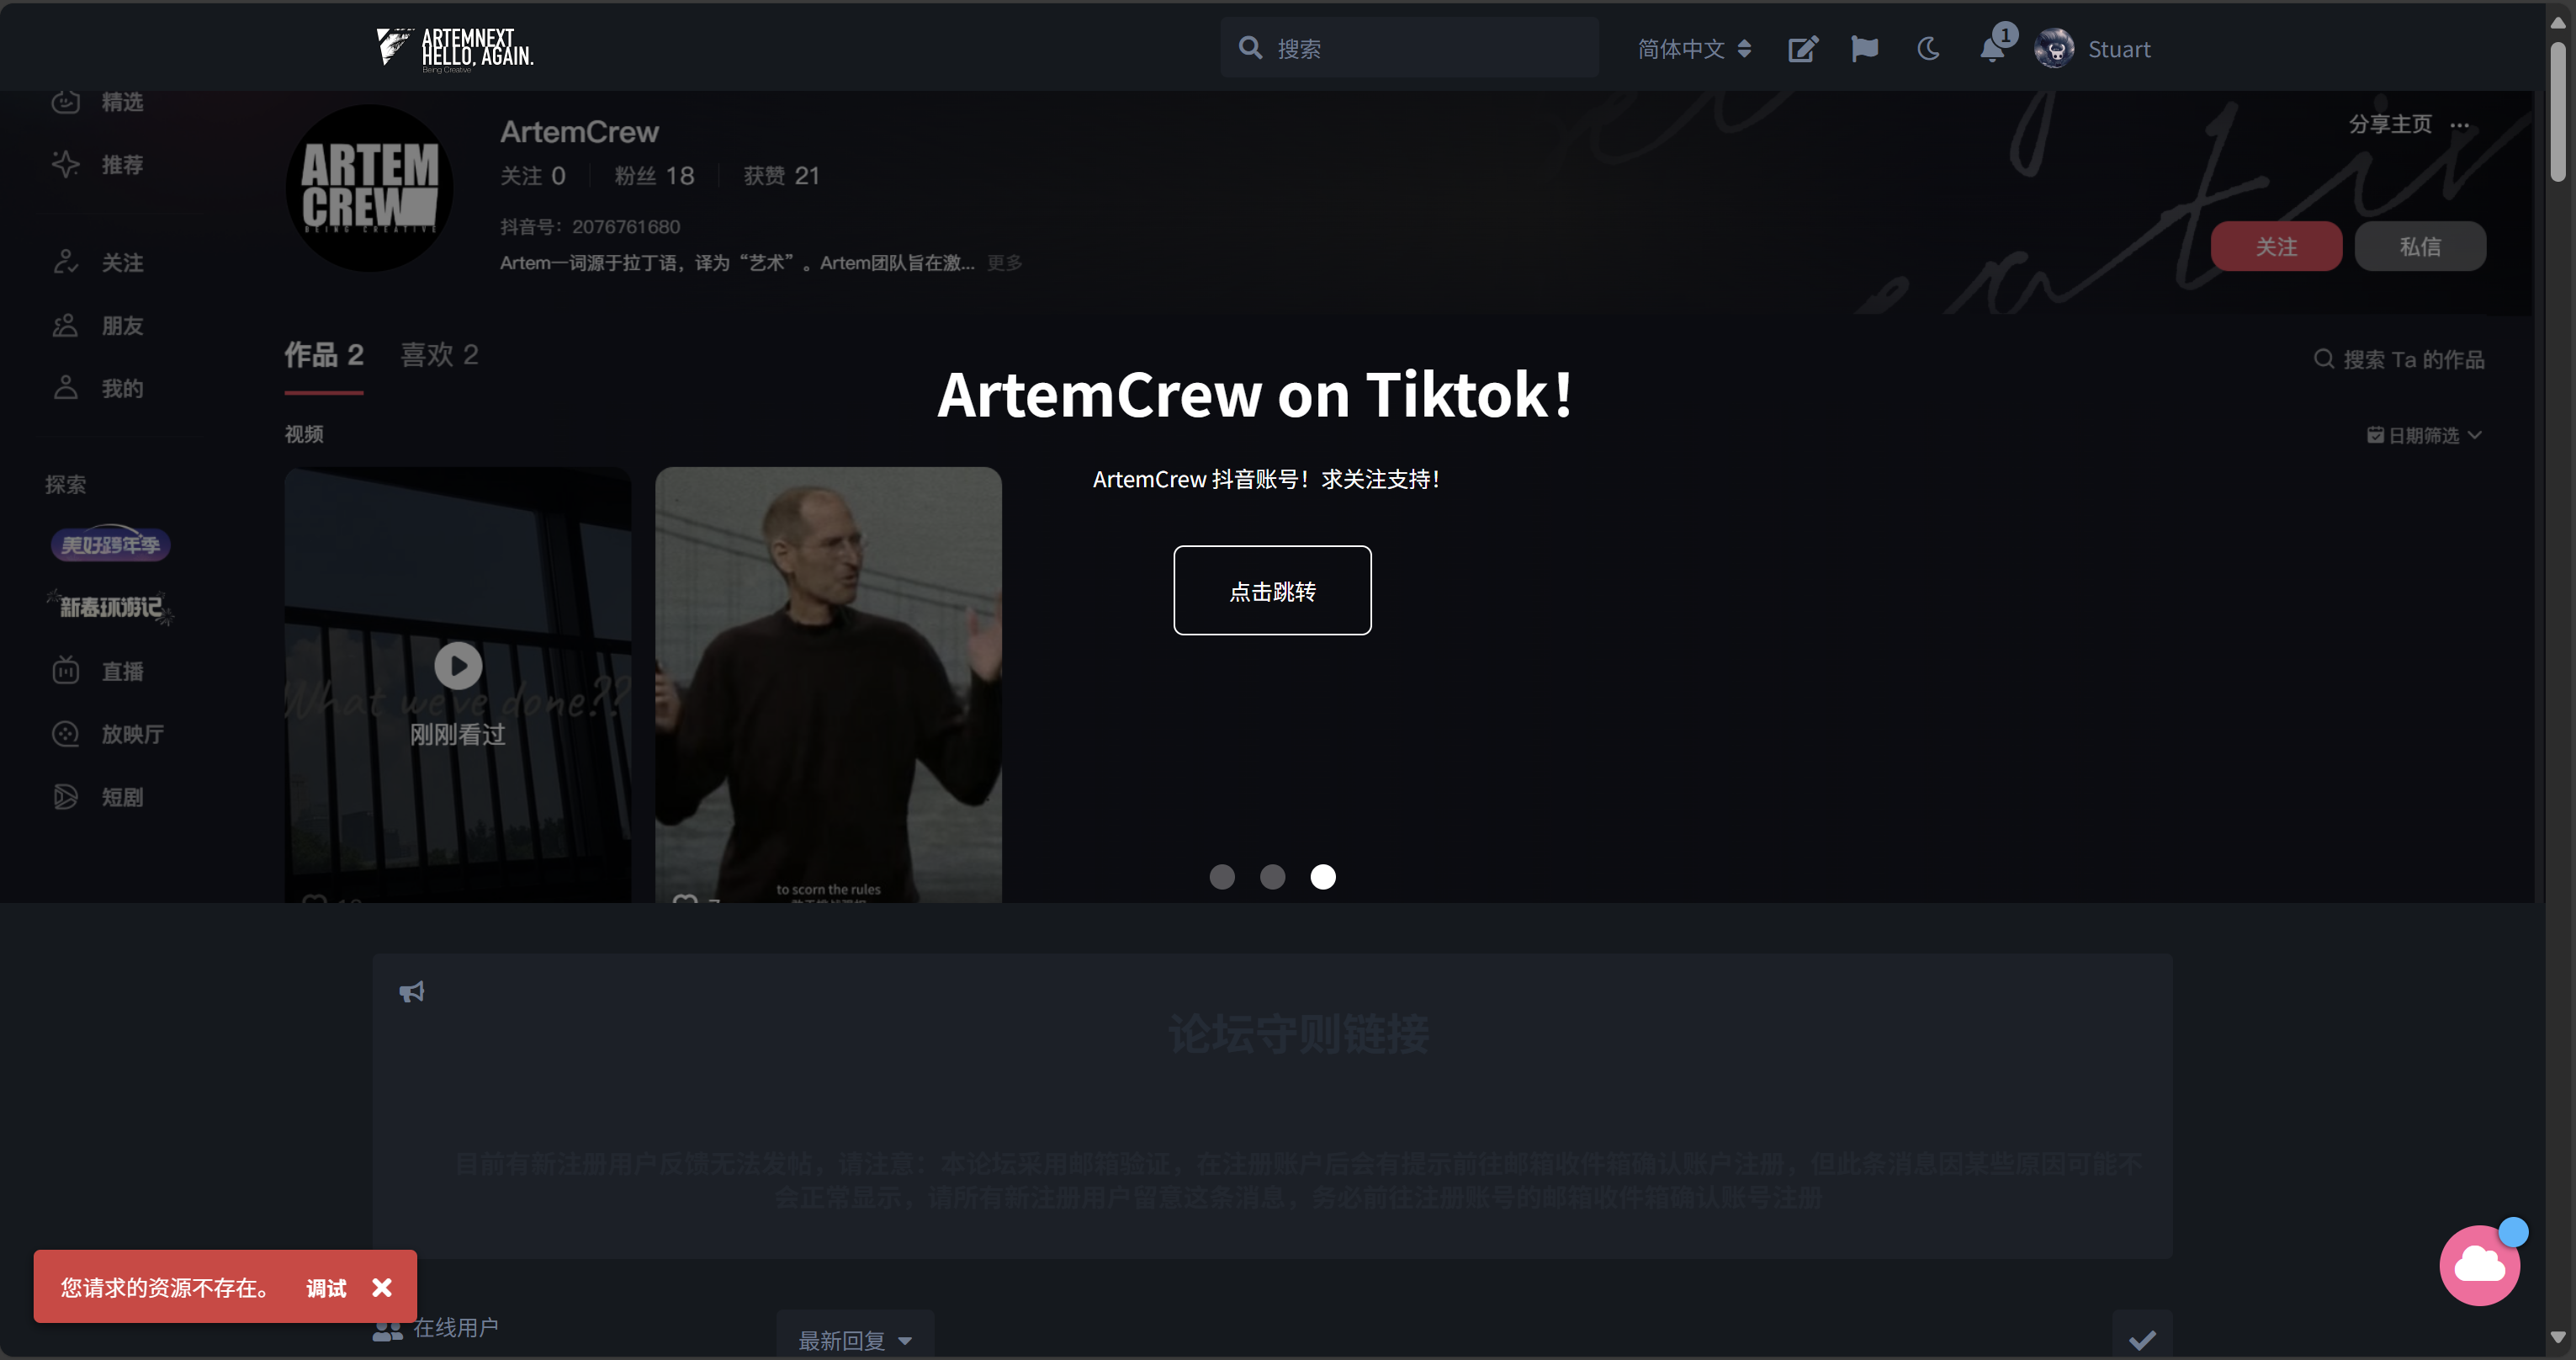
Task: Click the 获赞 21 count
Action: tap(781, 176)
